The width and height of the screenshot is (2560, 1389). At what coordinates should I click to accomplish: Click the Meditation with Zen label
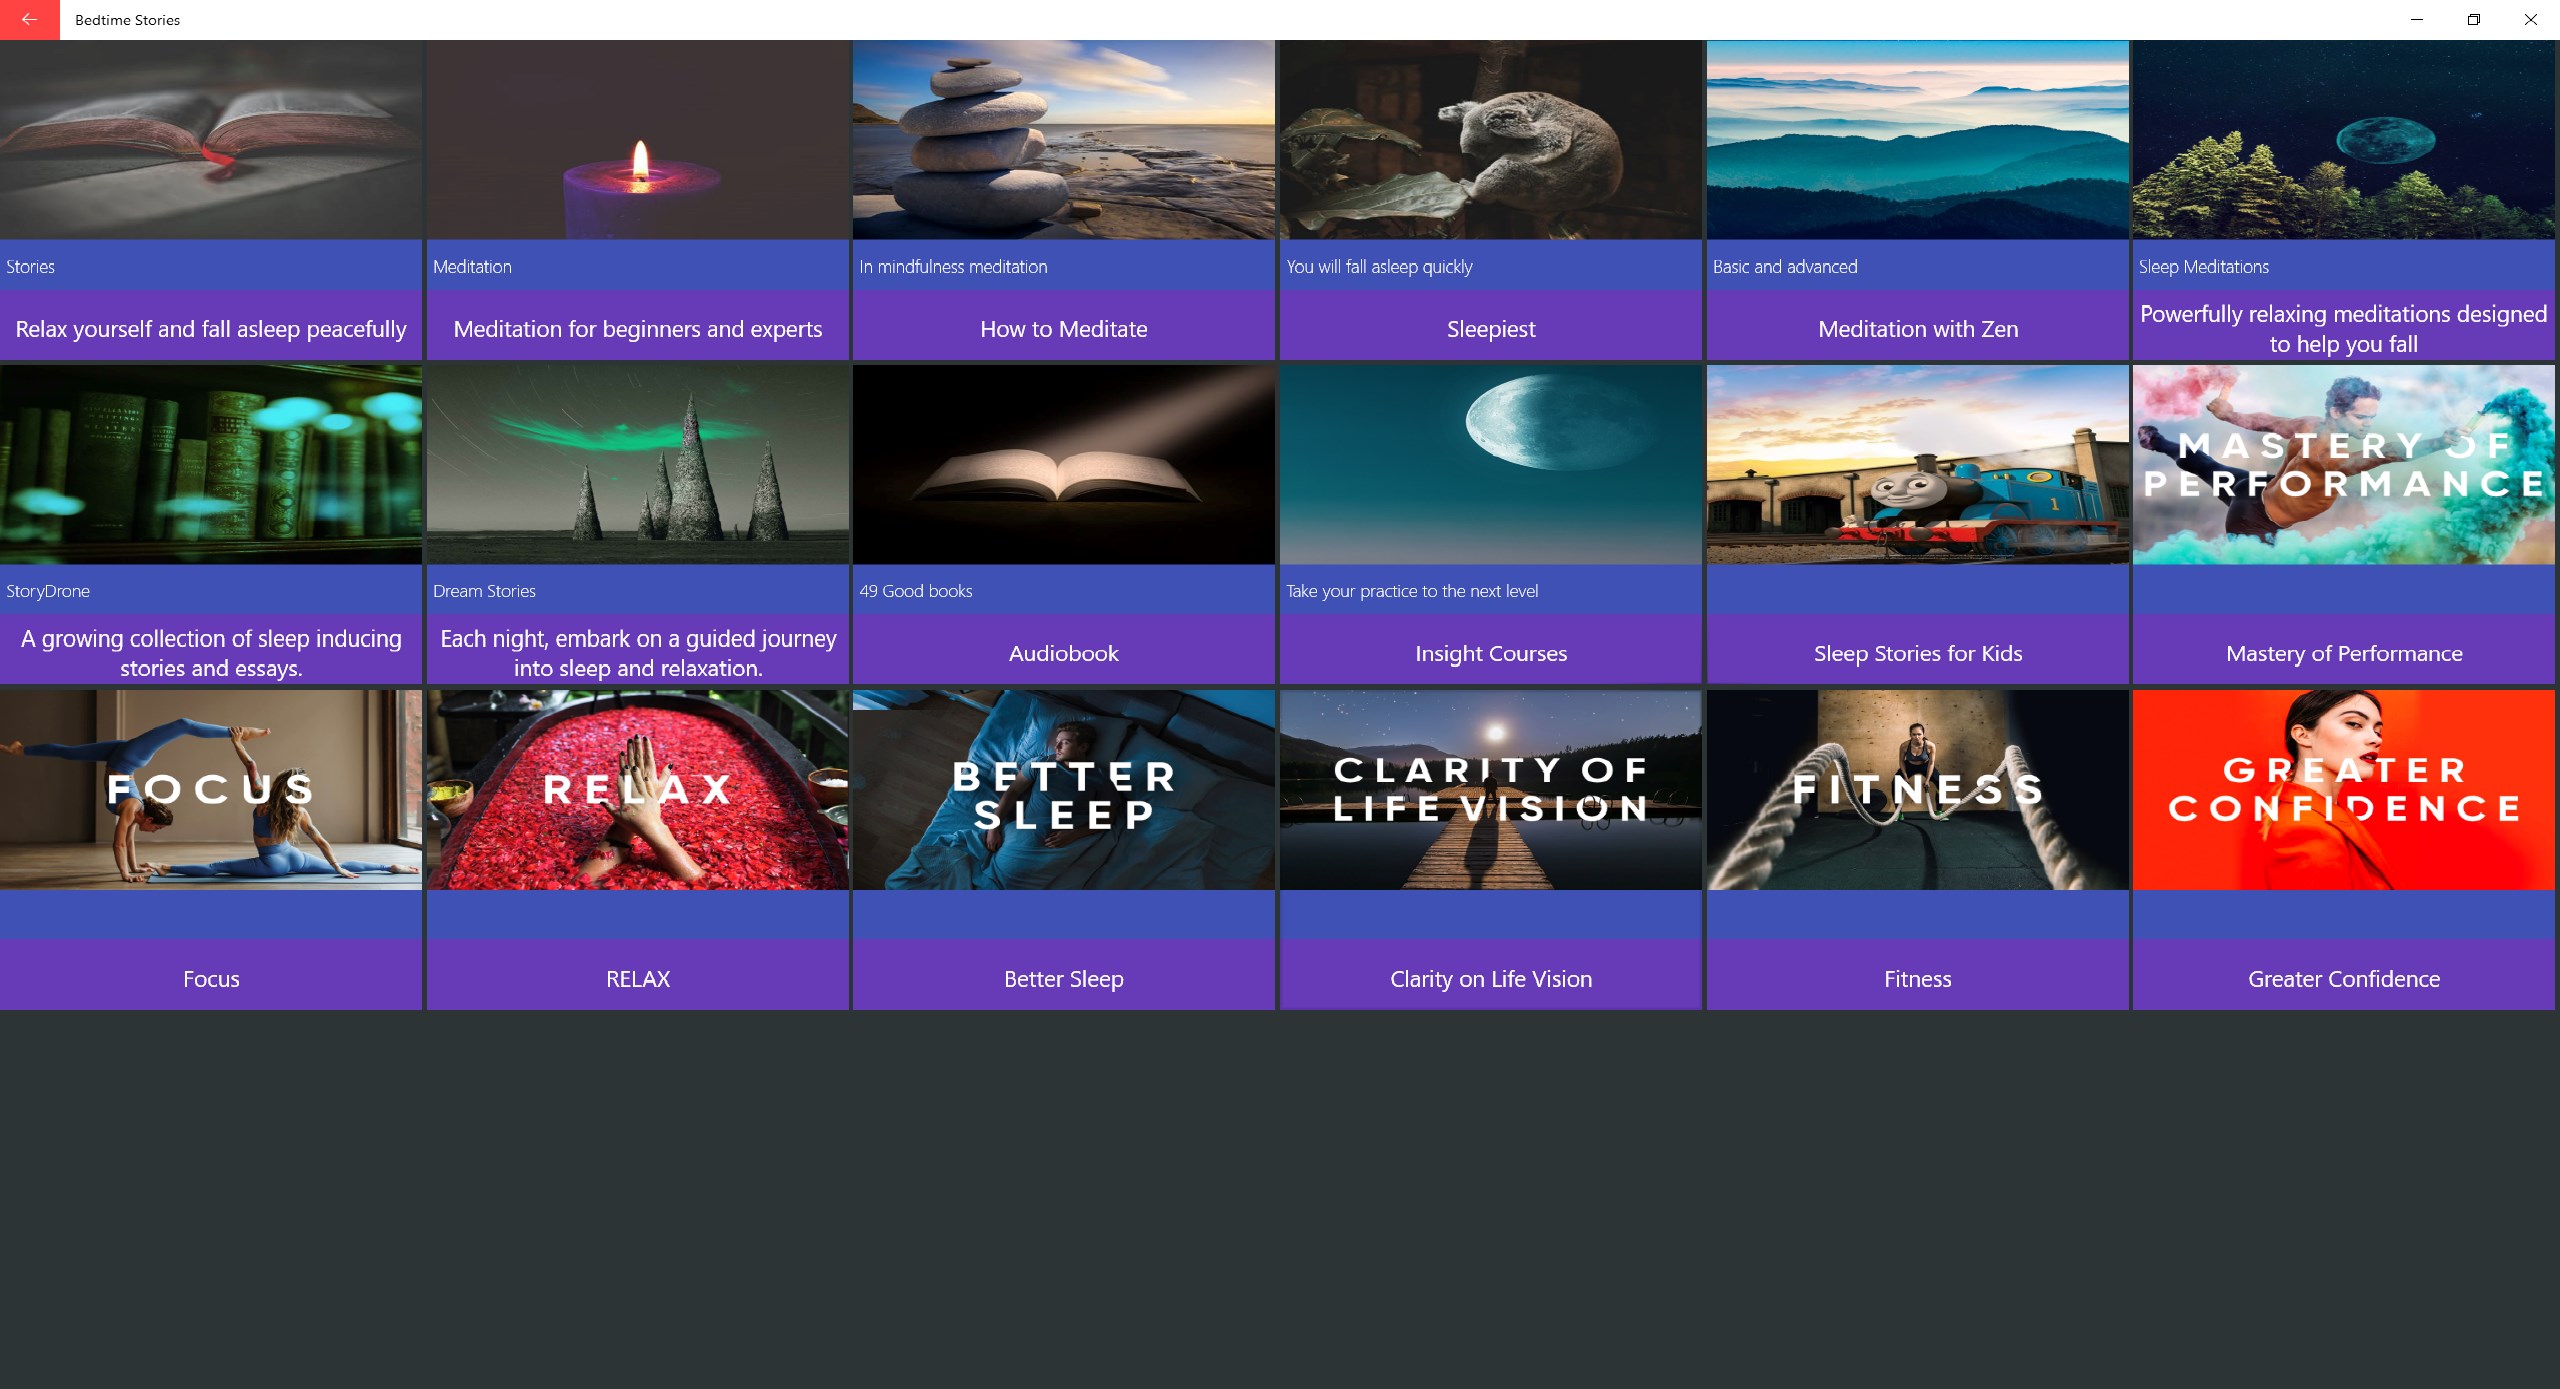tap(1917, 329)
